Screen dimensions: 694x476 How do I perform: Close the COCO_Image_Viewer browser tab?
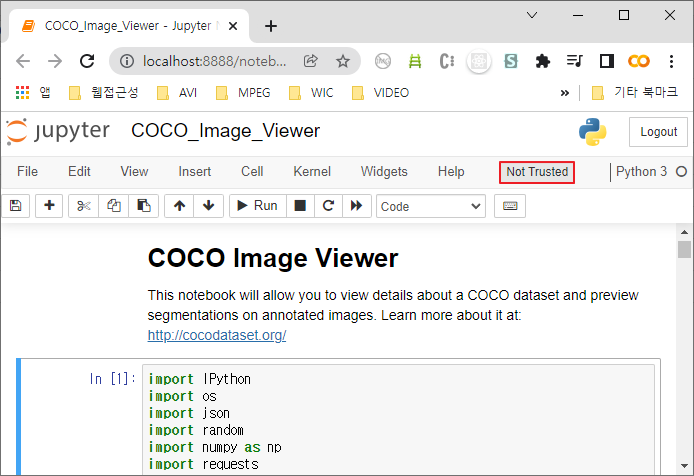pyautogui.click(x=233, y=26)
